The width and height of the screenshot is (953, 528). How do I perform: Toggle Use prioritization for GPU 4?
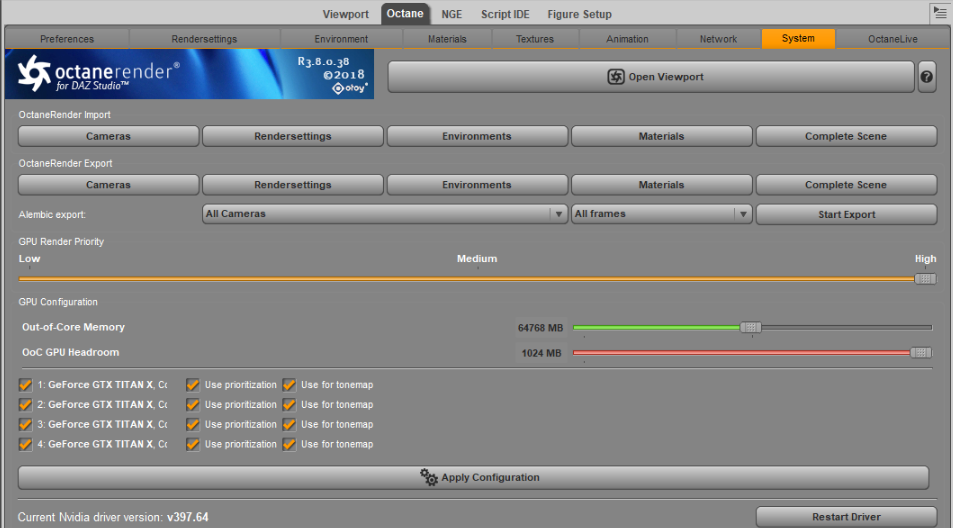[193, 444]
